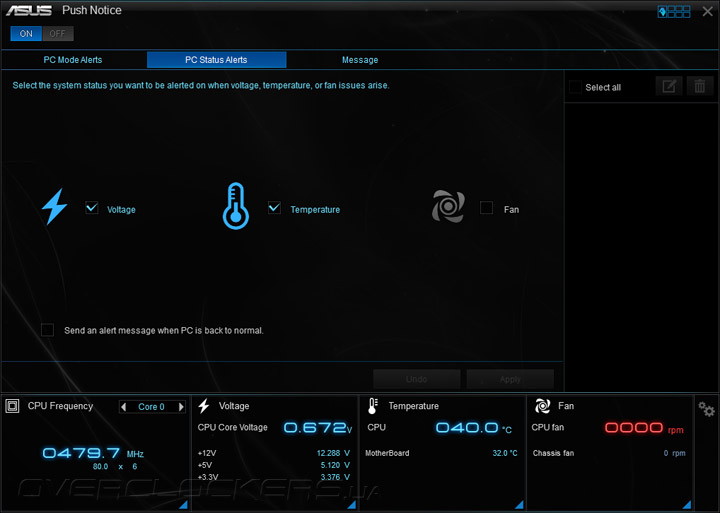Click the Voltage panel lightning icon
This screenshot has height=513, width=720.
point(204,406)
